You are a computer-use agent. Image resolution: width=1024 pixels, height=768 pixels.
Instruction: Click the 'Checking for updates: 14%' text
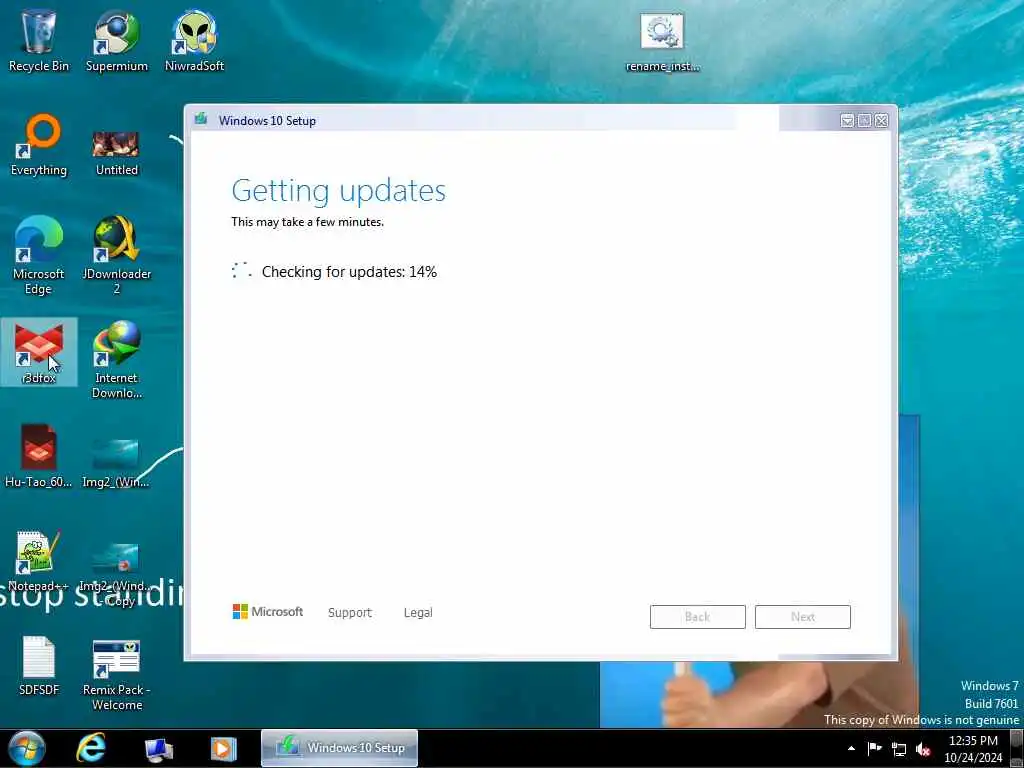[x=349, y=272]
